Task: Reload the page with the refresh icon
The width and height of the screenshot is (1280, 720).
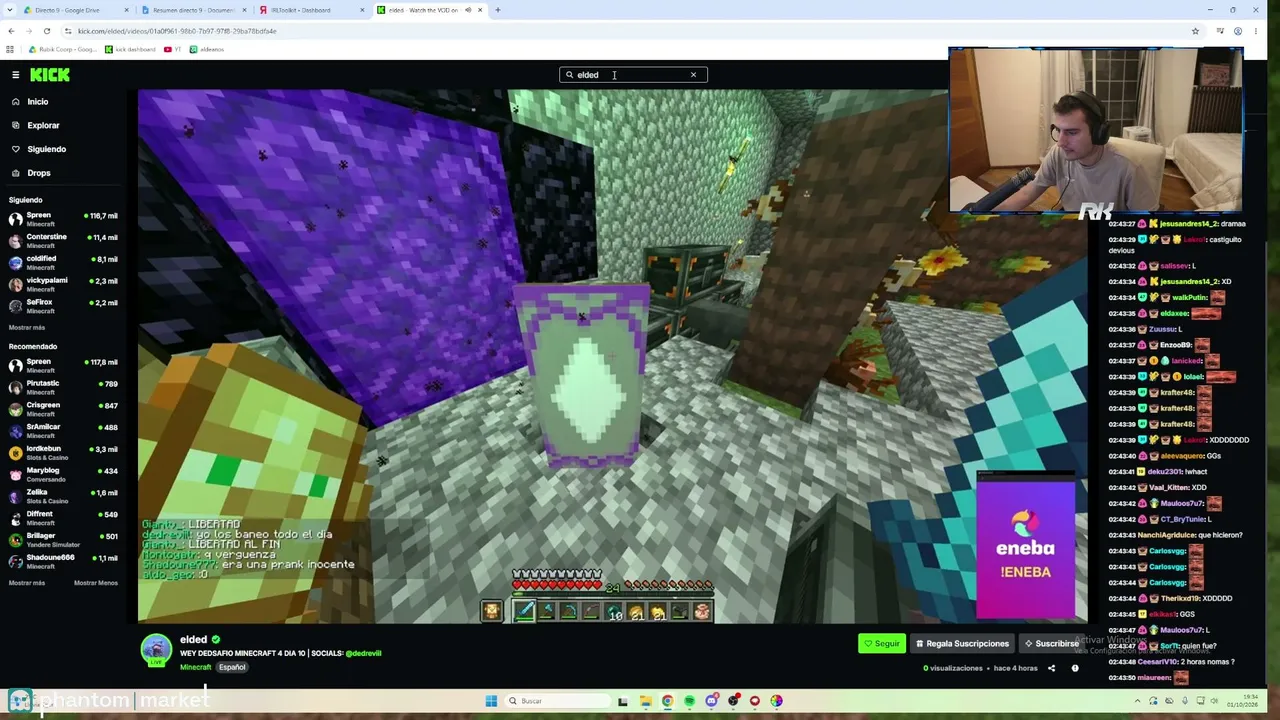Action: click(45, 31)
